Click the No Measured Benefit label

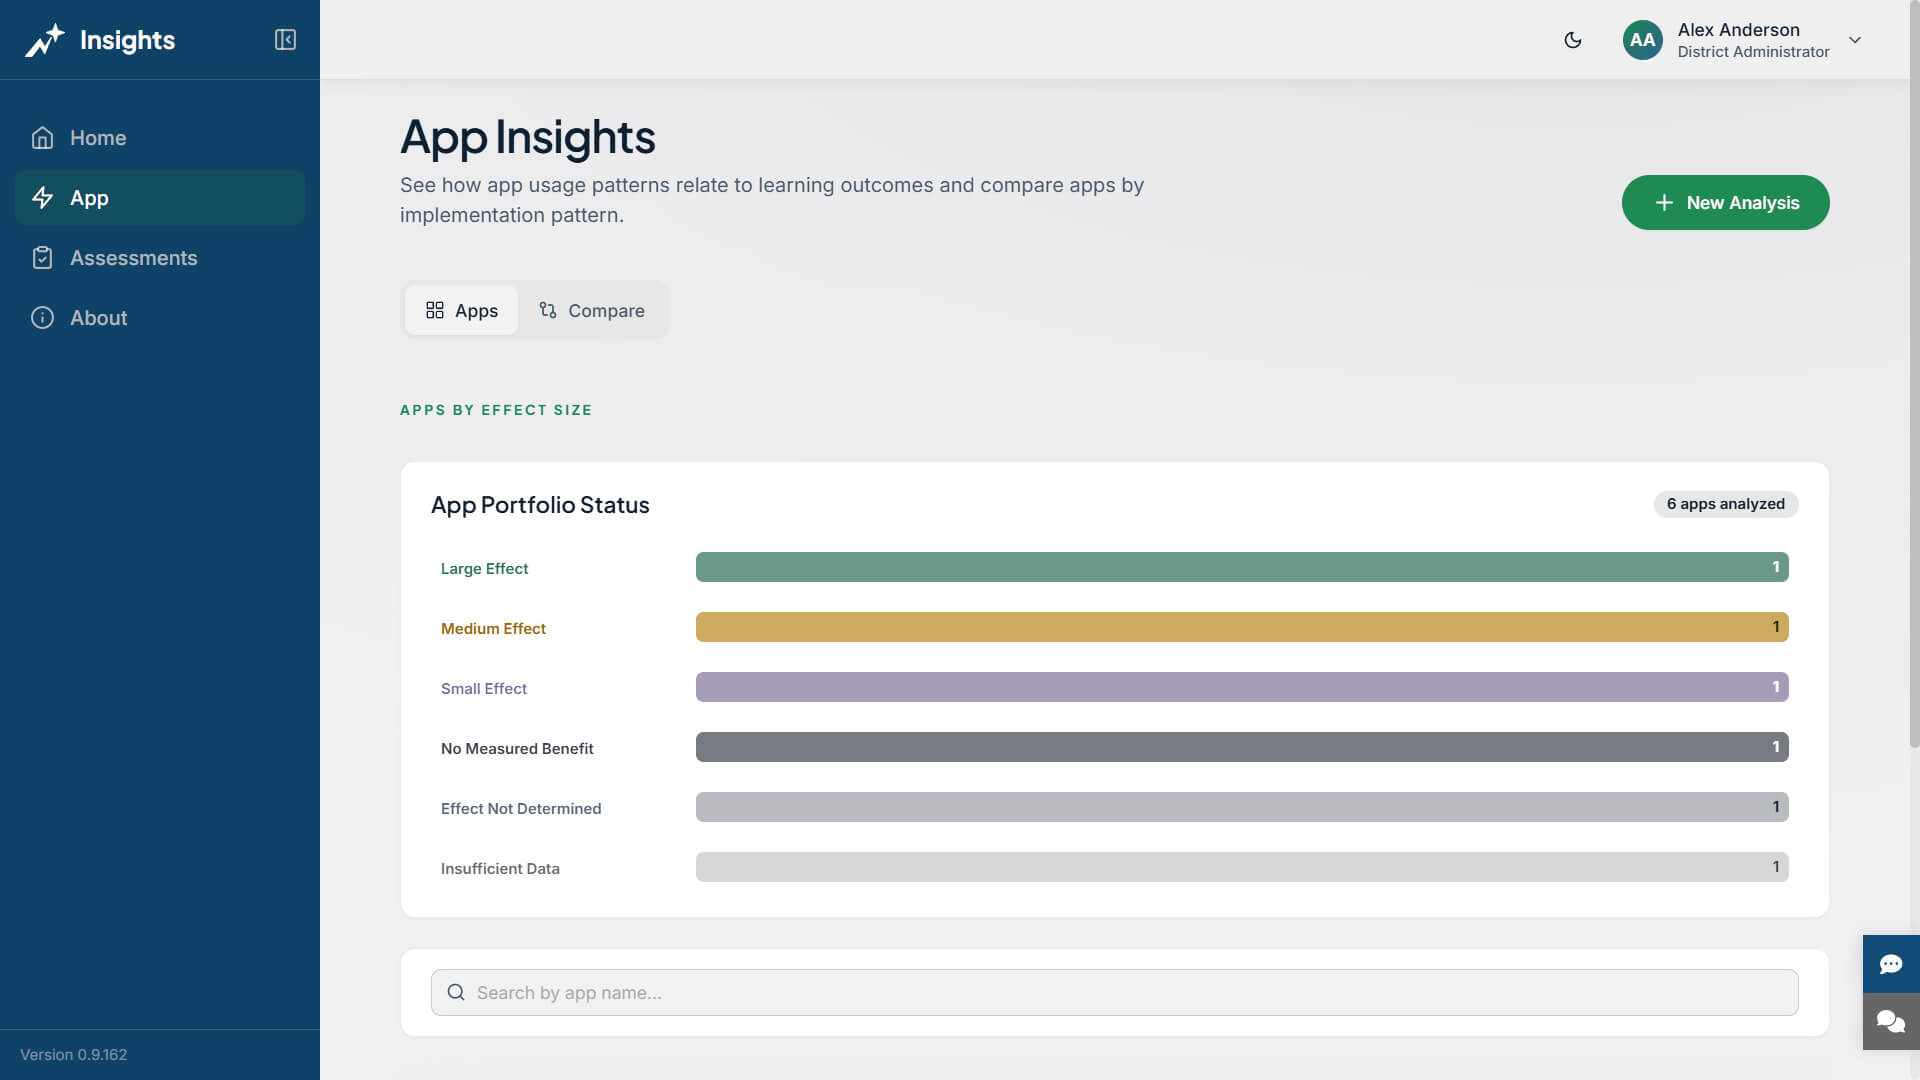517,748
